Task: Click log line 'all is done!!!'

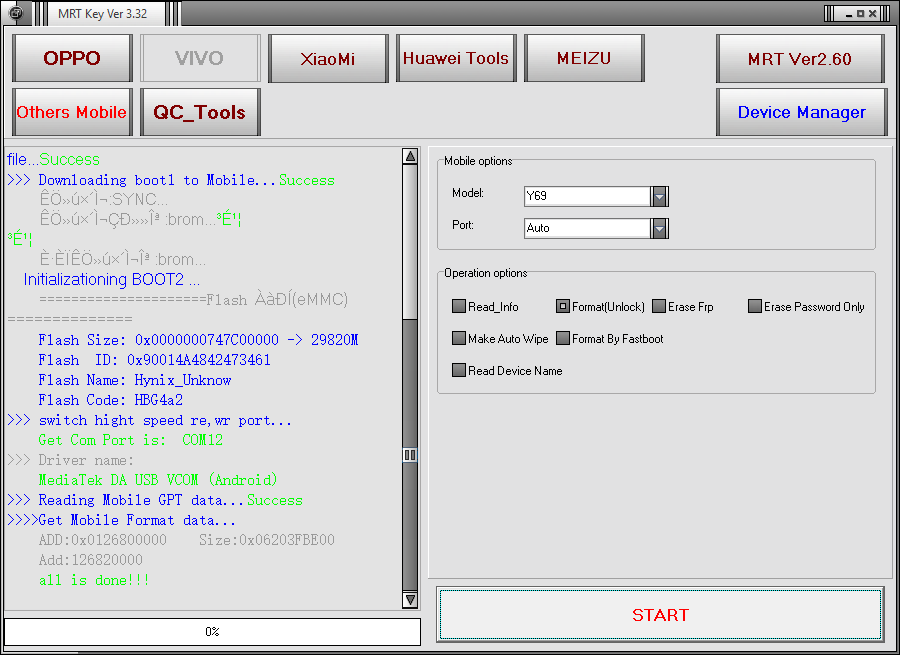Action: (x=94, y=580)
